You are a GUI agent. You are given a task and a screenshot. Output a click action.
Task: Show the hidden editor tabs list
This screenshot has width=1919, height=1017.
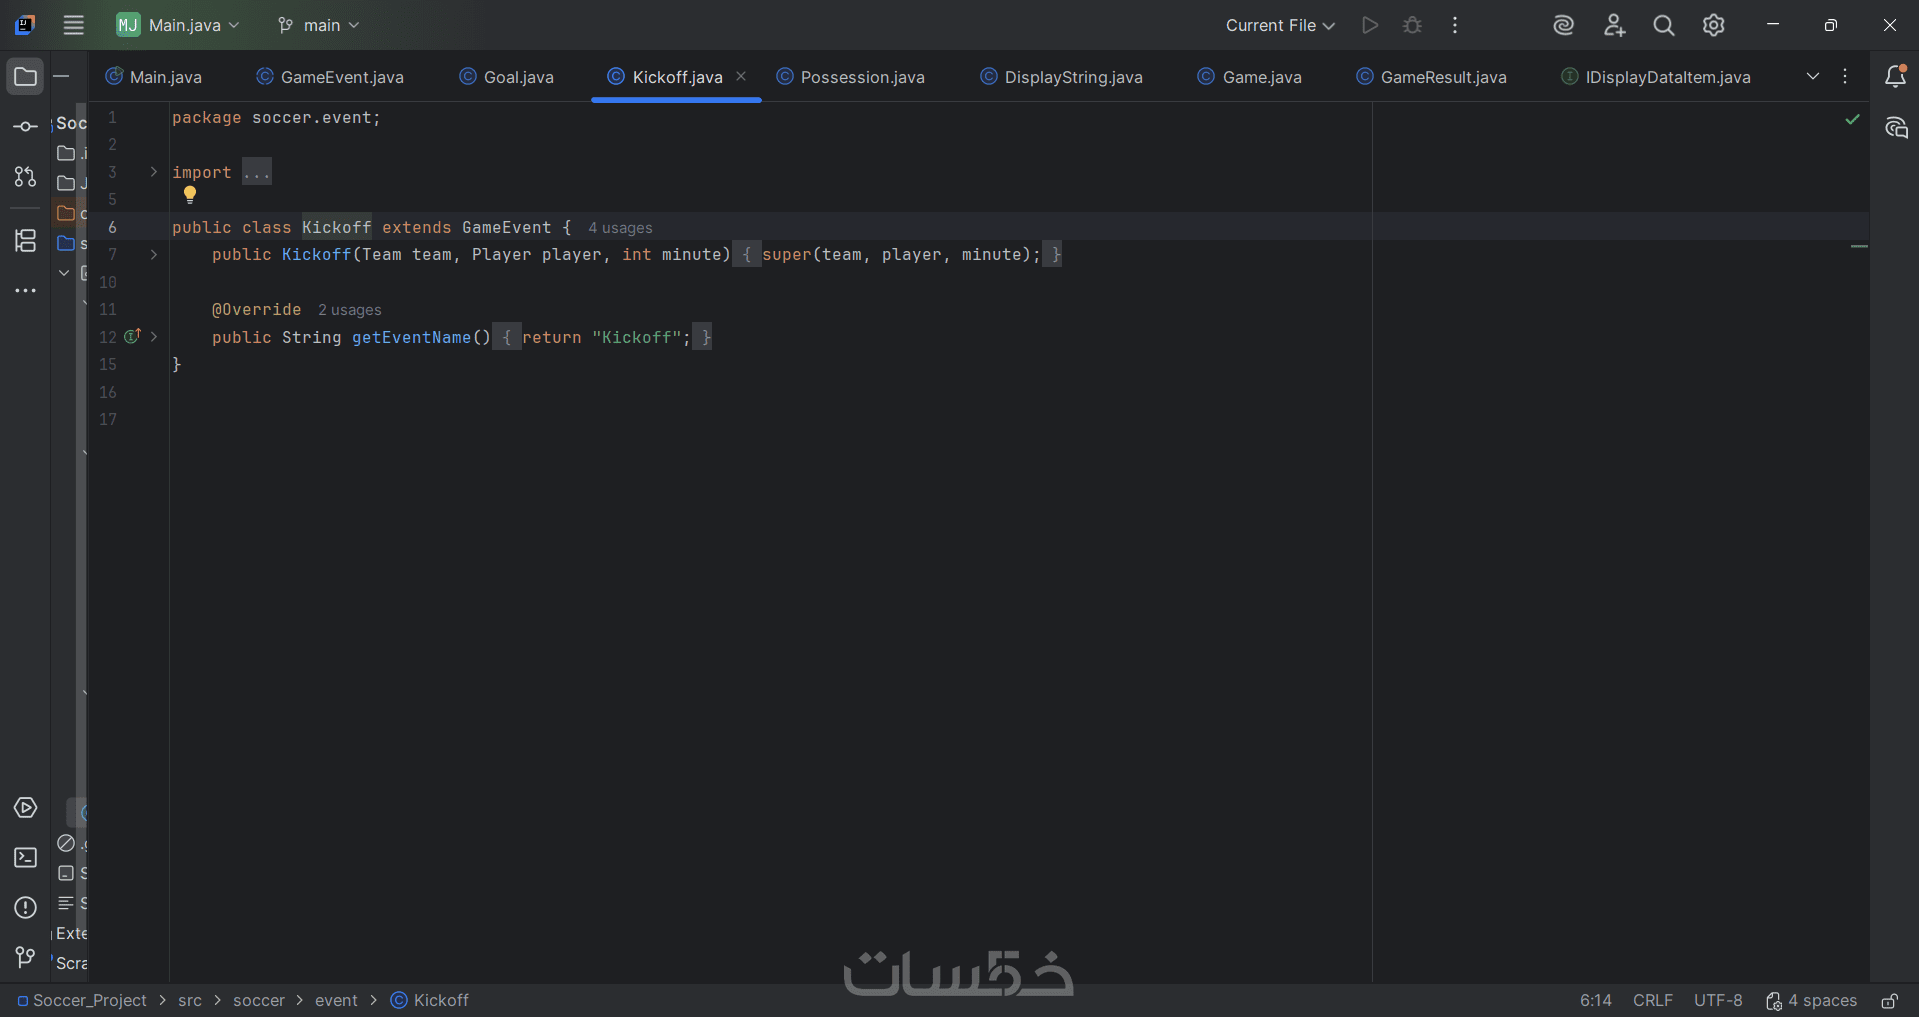pyautogui.click(x=1813, y=76)
